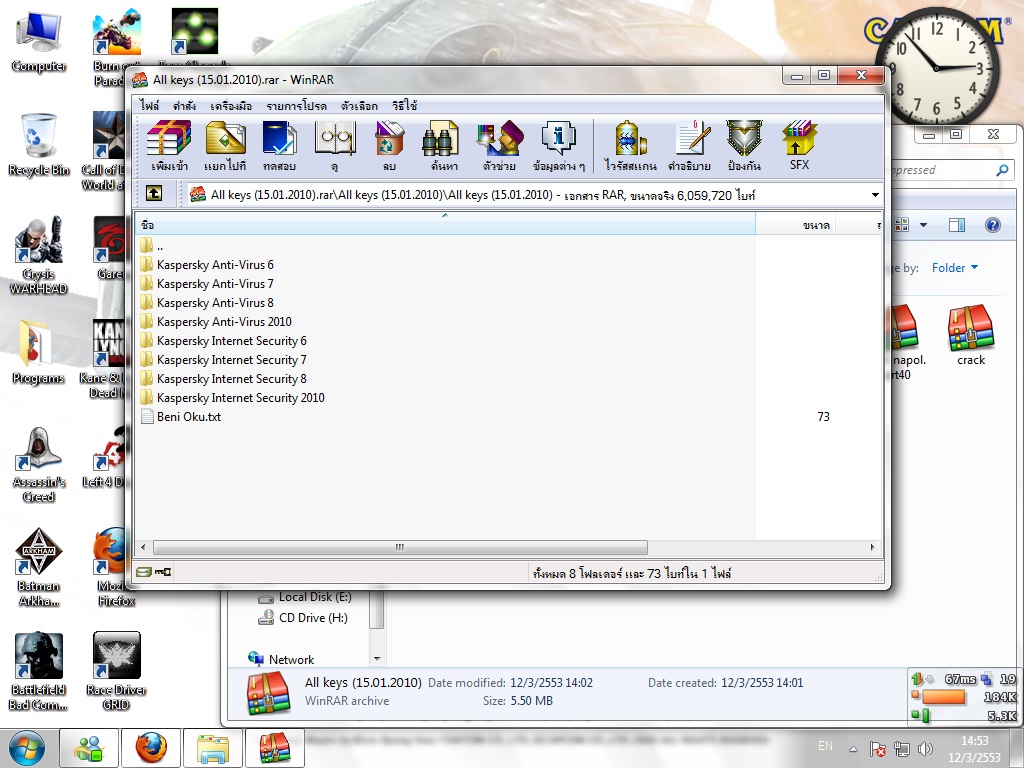
Task: Click the scroll left arrow in WinRAR
Action: pyautogui.click(x=143, y=547)
